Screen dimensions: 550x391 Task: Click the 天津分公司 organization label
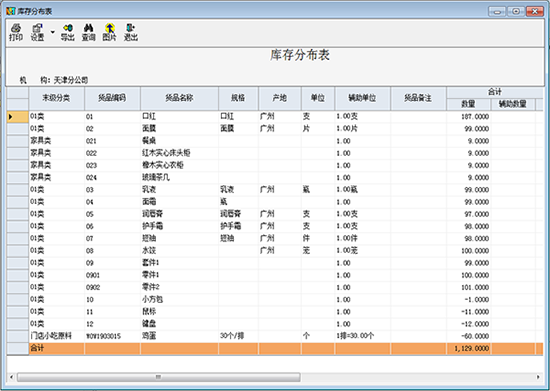pos(71,80)
